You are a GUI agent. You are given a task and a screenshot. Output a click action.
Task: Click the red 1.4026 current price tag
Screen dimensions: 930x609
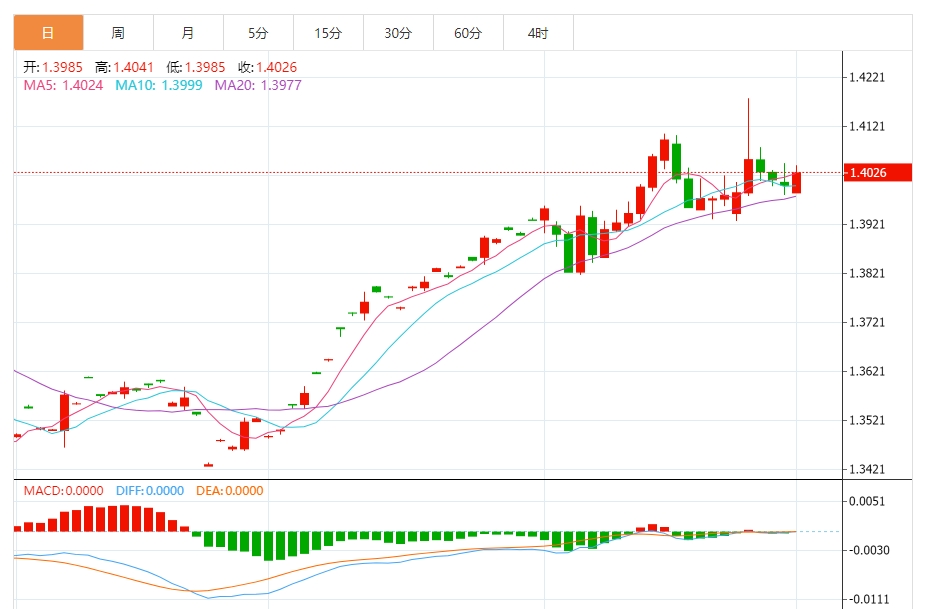click(878, 173)
